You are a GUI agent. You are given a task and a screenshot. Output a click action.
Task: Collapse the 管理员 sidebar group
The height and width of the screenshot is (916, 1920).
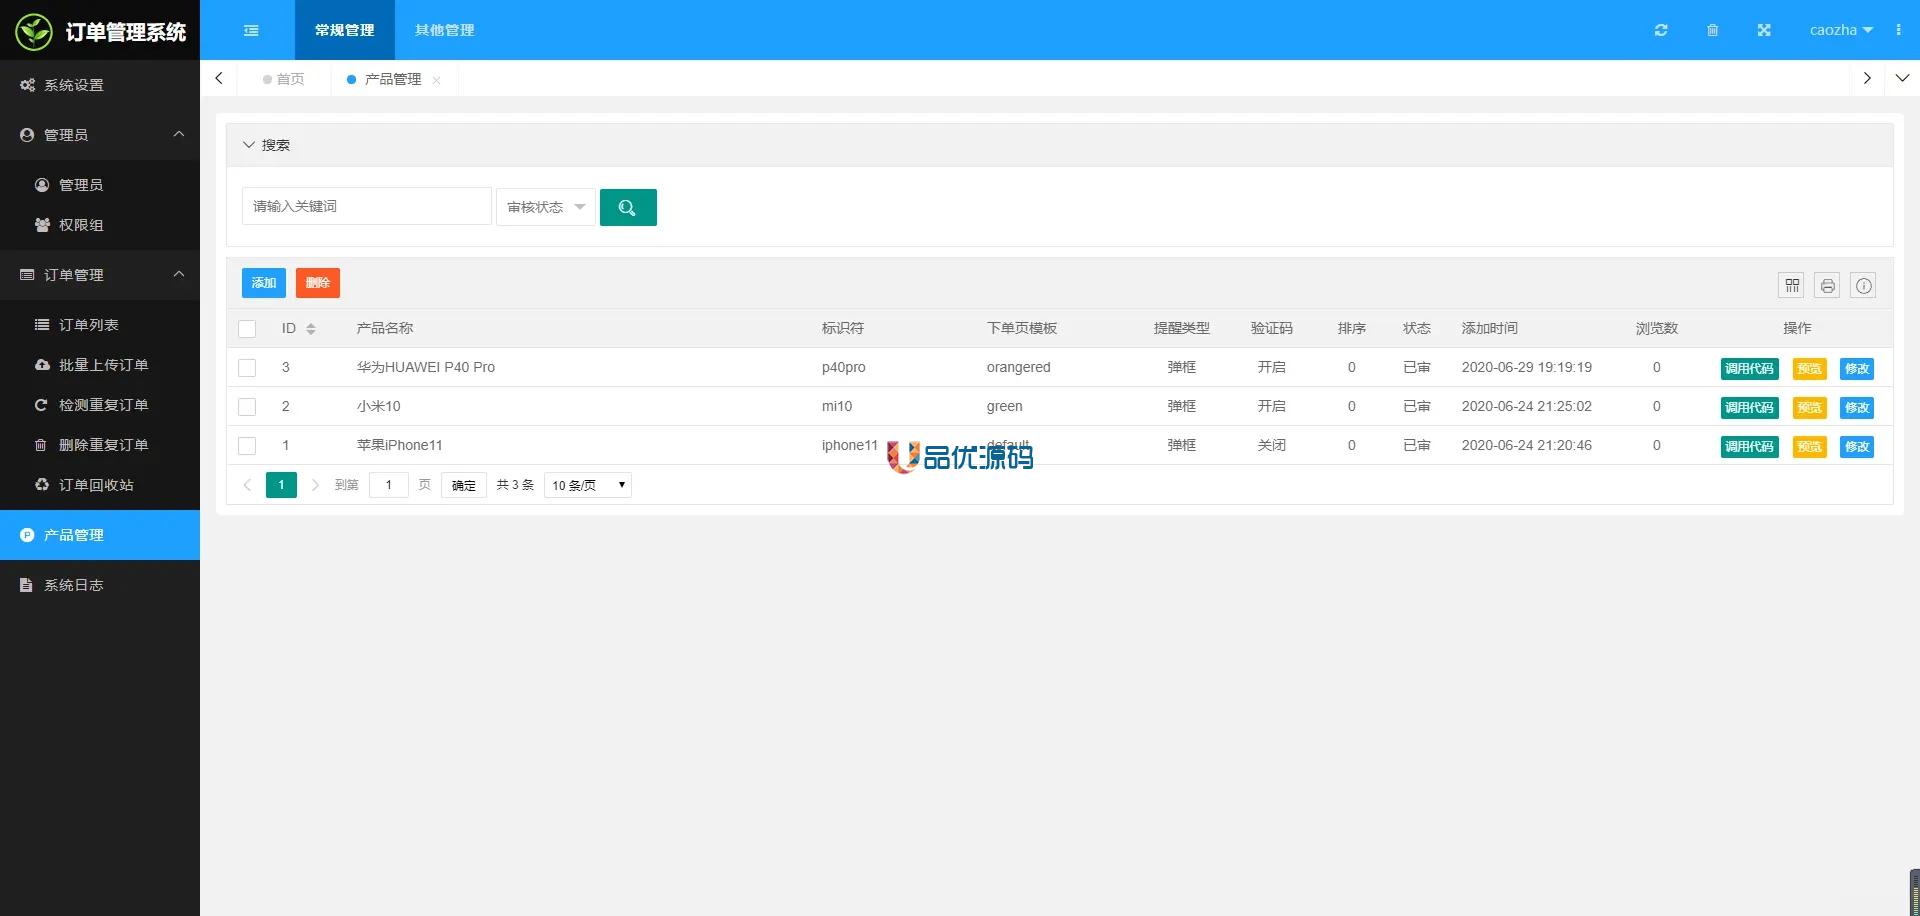(100, 135)
